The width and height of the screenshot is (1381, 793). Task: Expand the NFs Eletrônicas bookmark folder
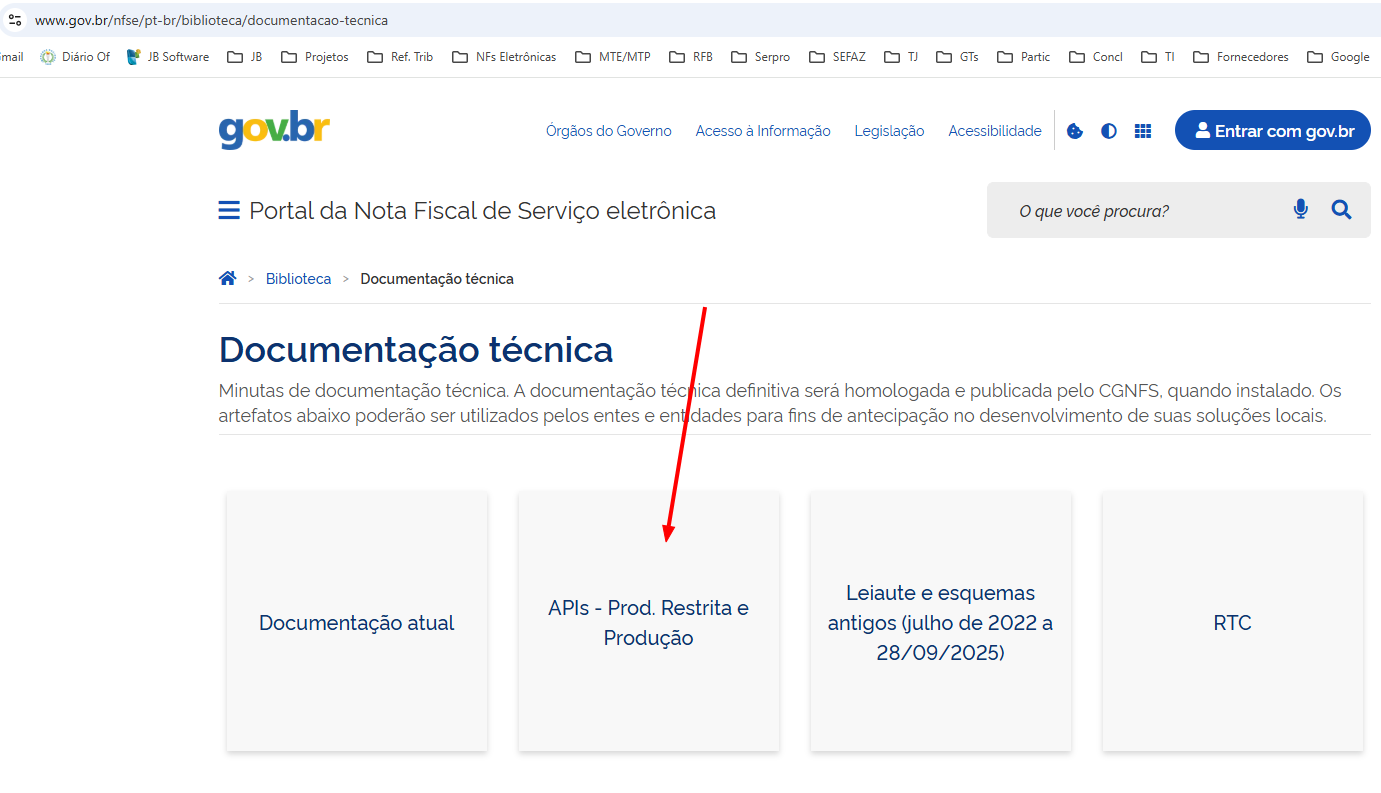coord(504,57)
